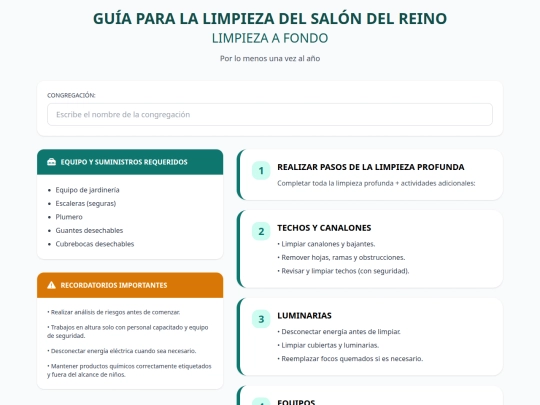Image resolution: width=540 pixels, height=405 pixels.
Task: Click the list item 'Escaleras (seguras)'
Action: (86, 203)
